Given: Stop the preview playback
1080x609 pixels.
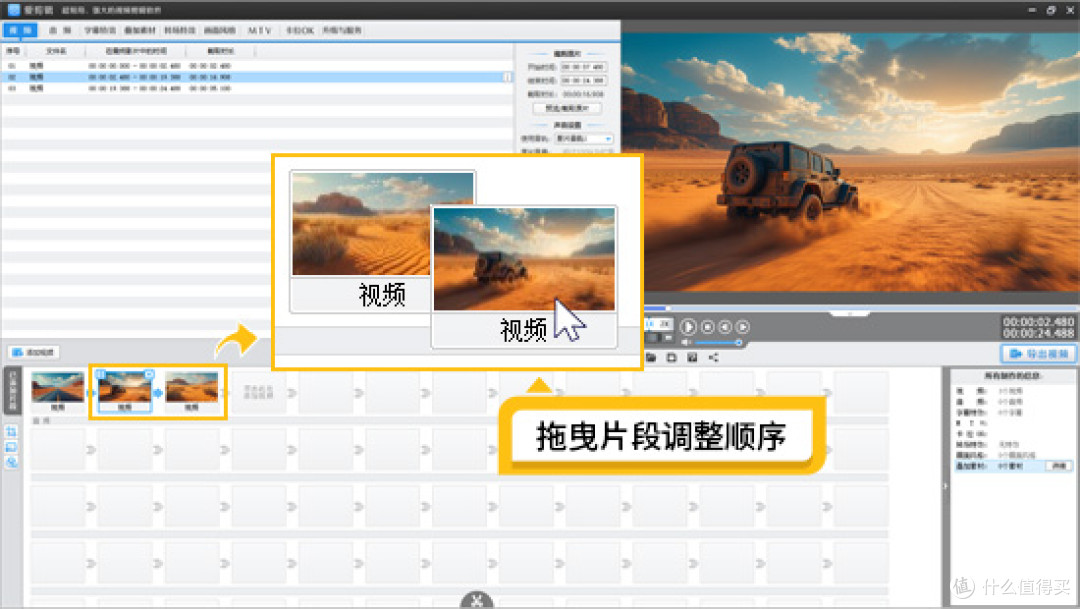Looking at the screenshot, I should 707,327.
